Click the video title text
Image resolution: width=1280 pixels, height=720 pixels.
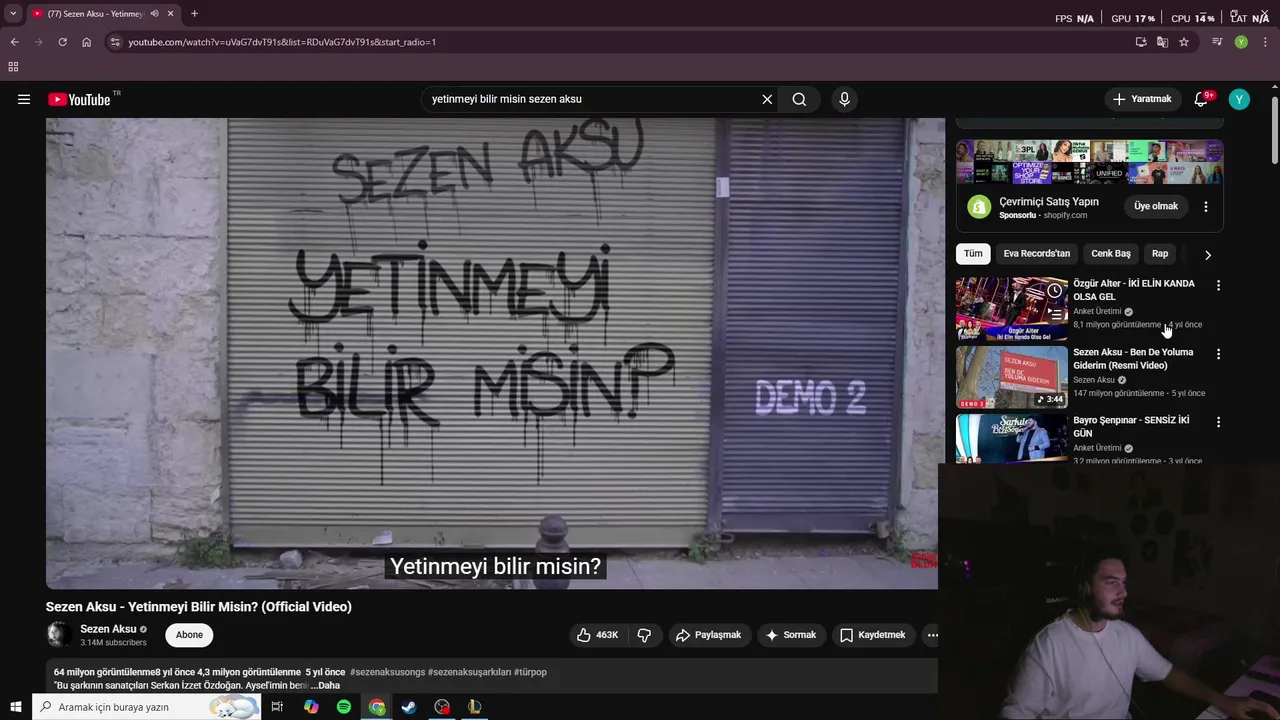pos(199,607)
